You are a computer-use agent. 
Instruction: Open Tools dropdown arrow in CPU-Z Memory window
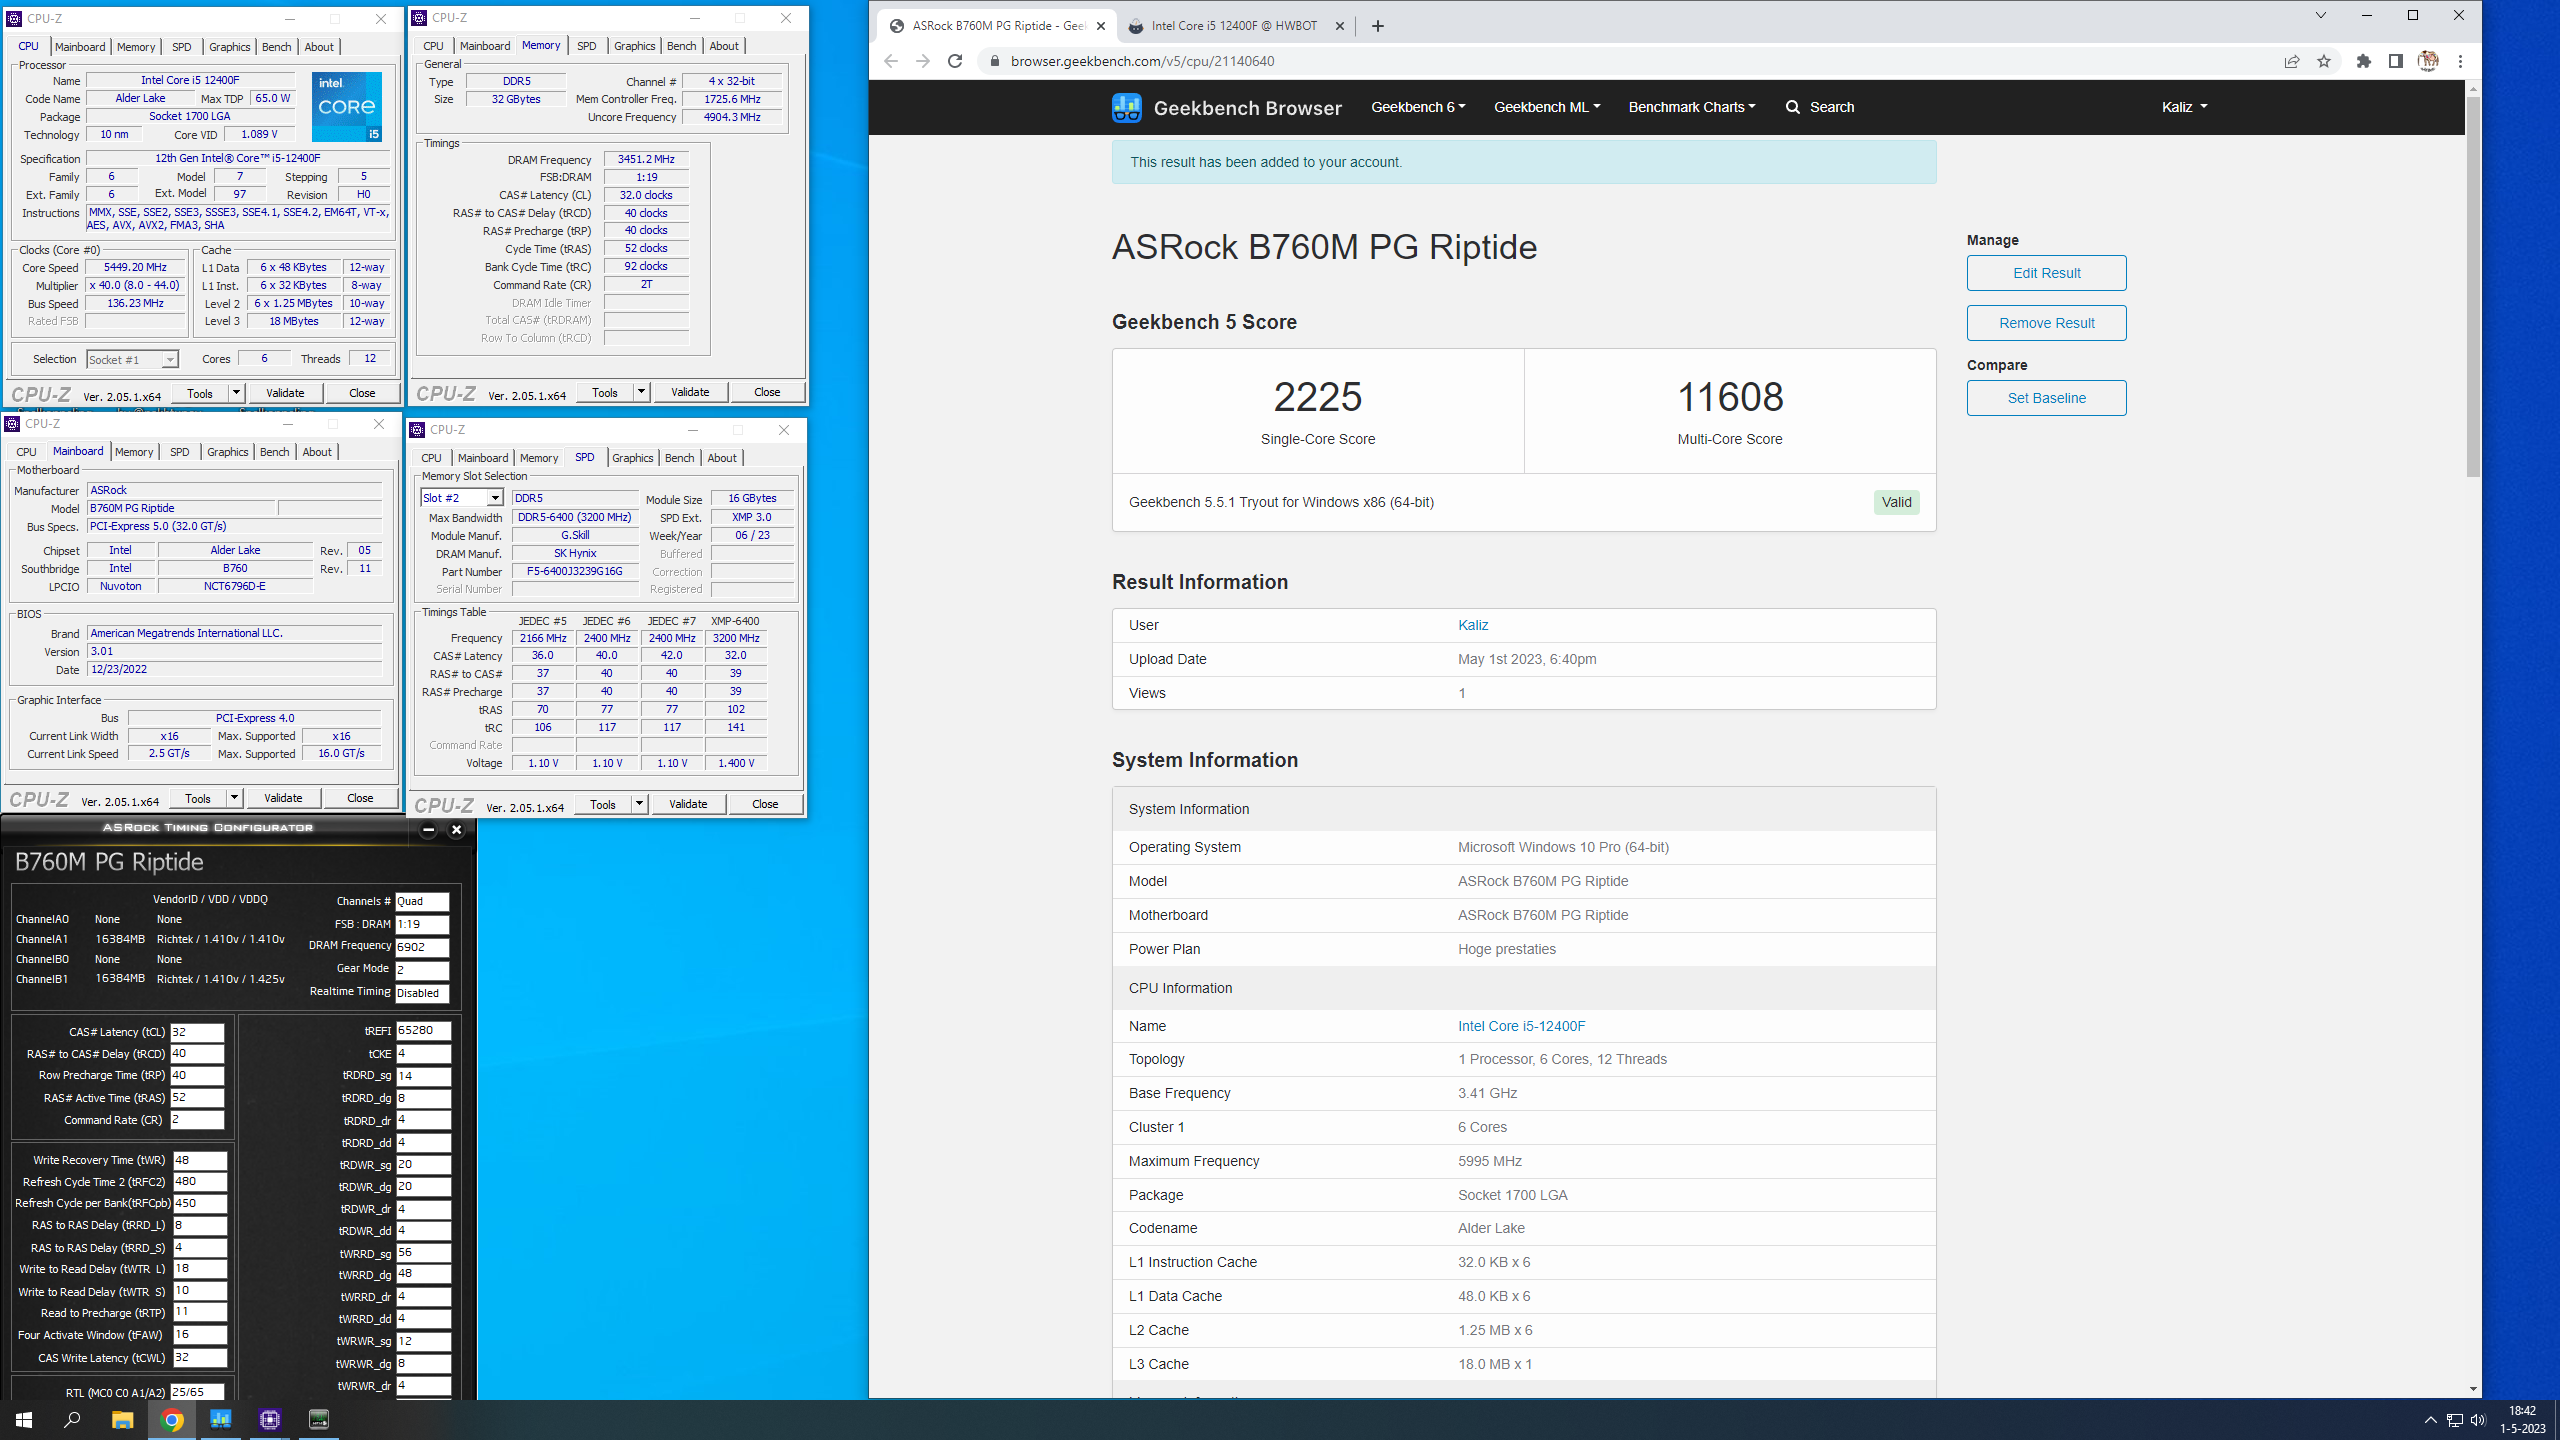click(x=641, y=392)
